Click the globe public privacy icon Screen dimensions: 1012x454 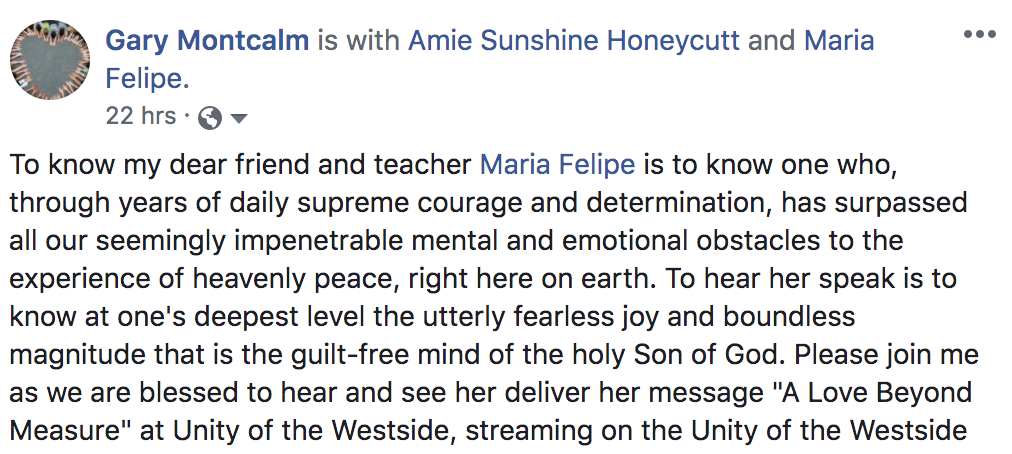coord(210,118)
